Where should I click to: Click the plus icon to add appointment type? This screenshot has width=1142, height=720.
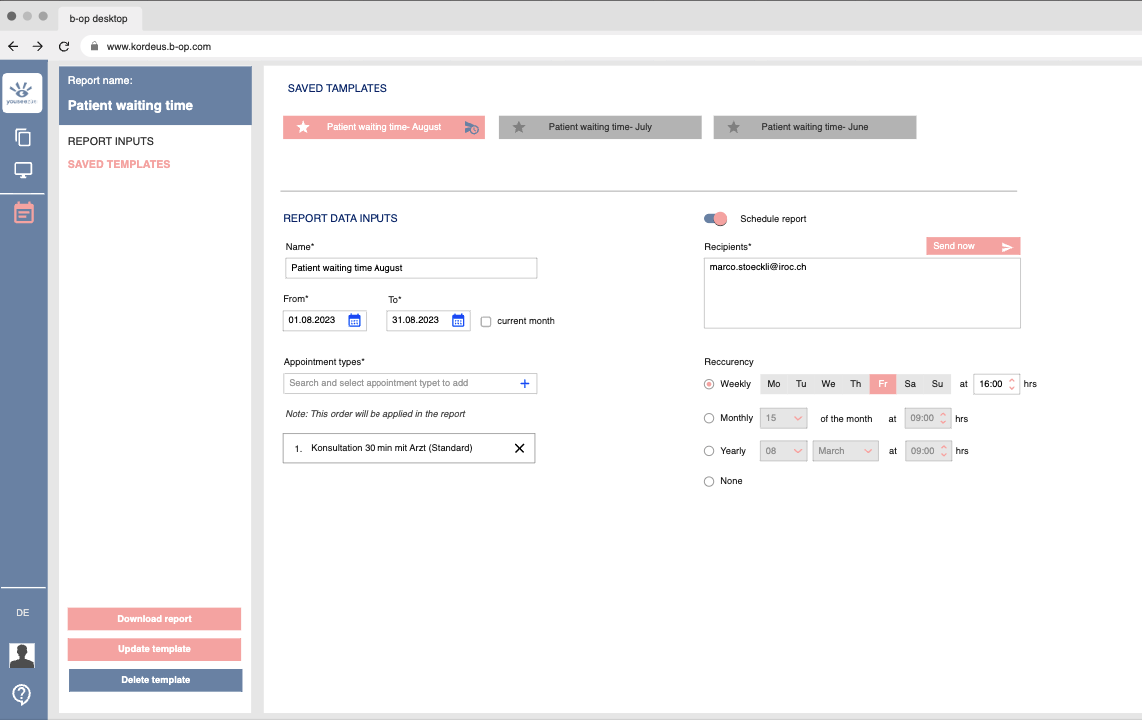click(x=524, y=383)
